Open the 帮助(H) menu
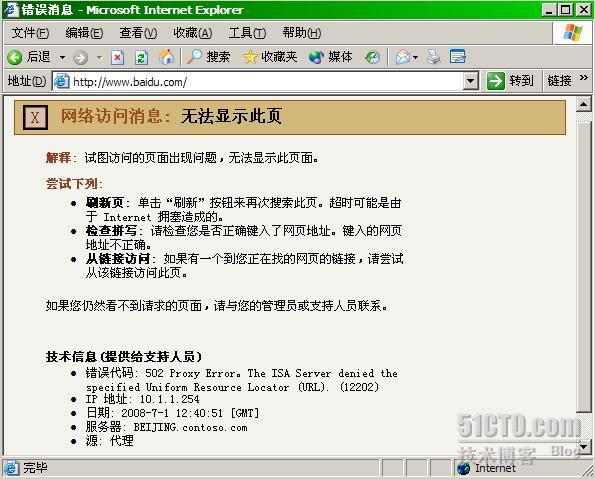This screenshot has width=595, height=479. coord(302,33)
